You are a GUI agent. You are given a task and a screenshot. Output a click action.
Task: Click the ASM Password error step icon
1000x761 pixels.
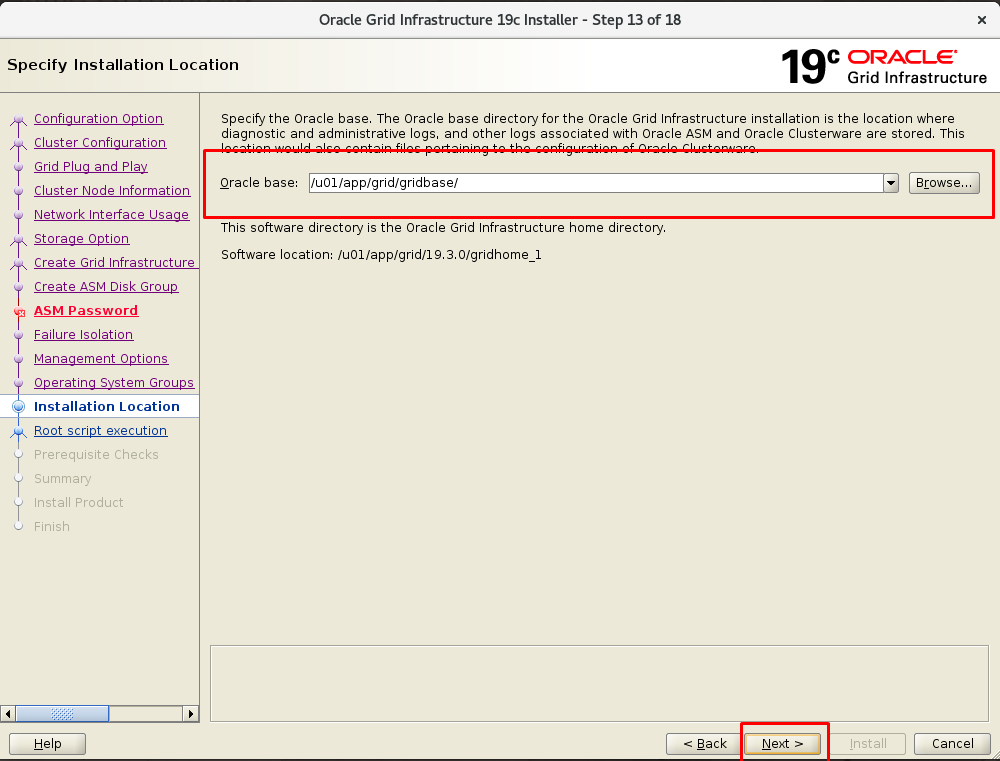(x=18, y=311)
